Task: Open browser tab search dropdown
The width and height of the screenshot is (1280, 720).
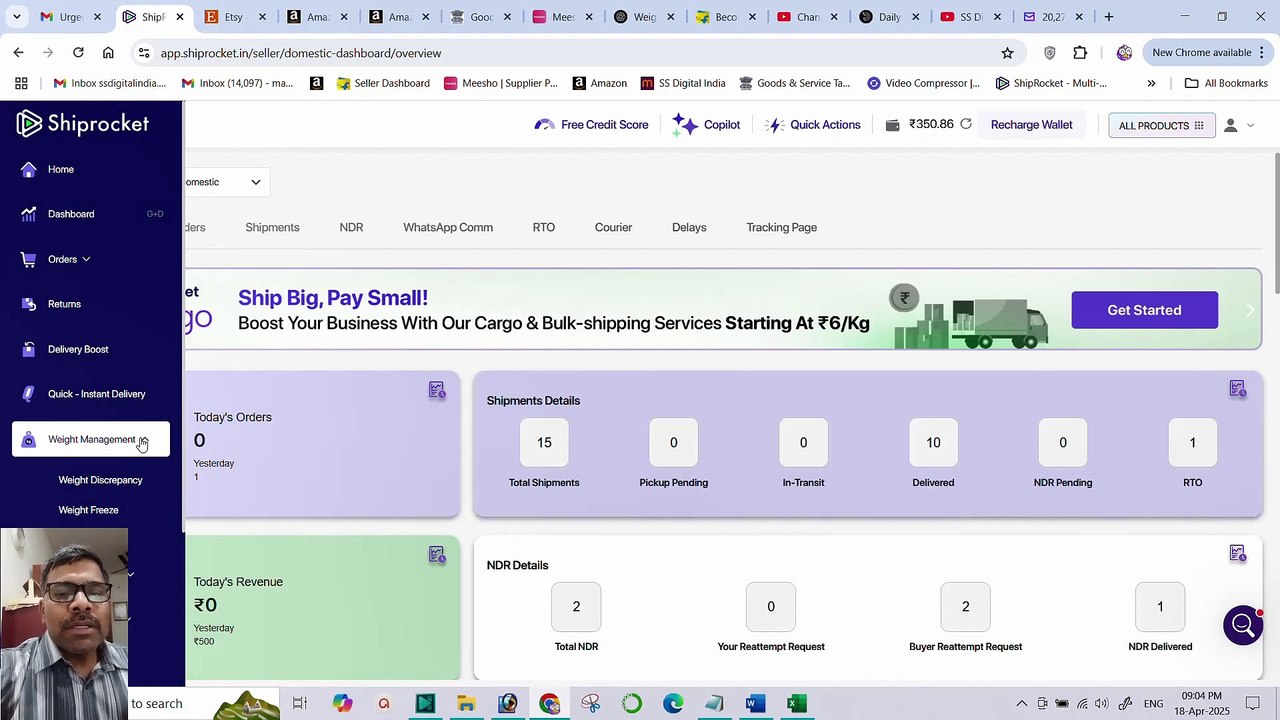Action: (x=16, y=17)
